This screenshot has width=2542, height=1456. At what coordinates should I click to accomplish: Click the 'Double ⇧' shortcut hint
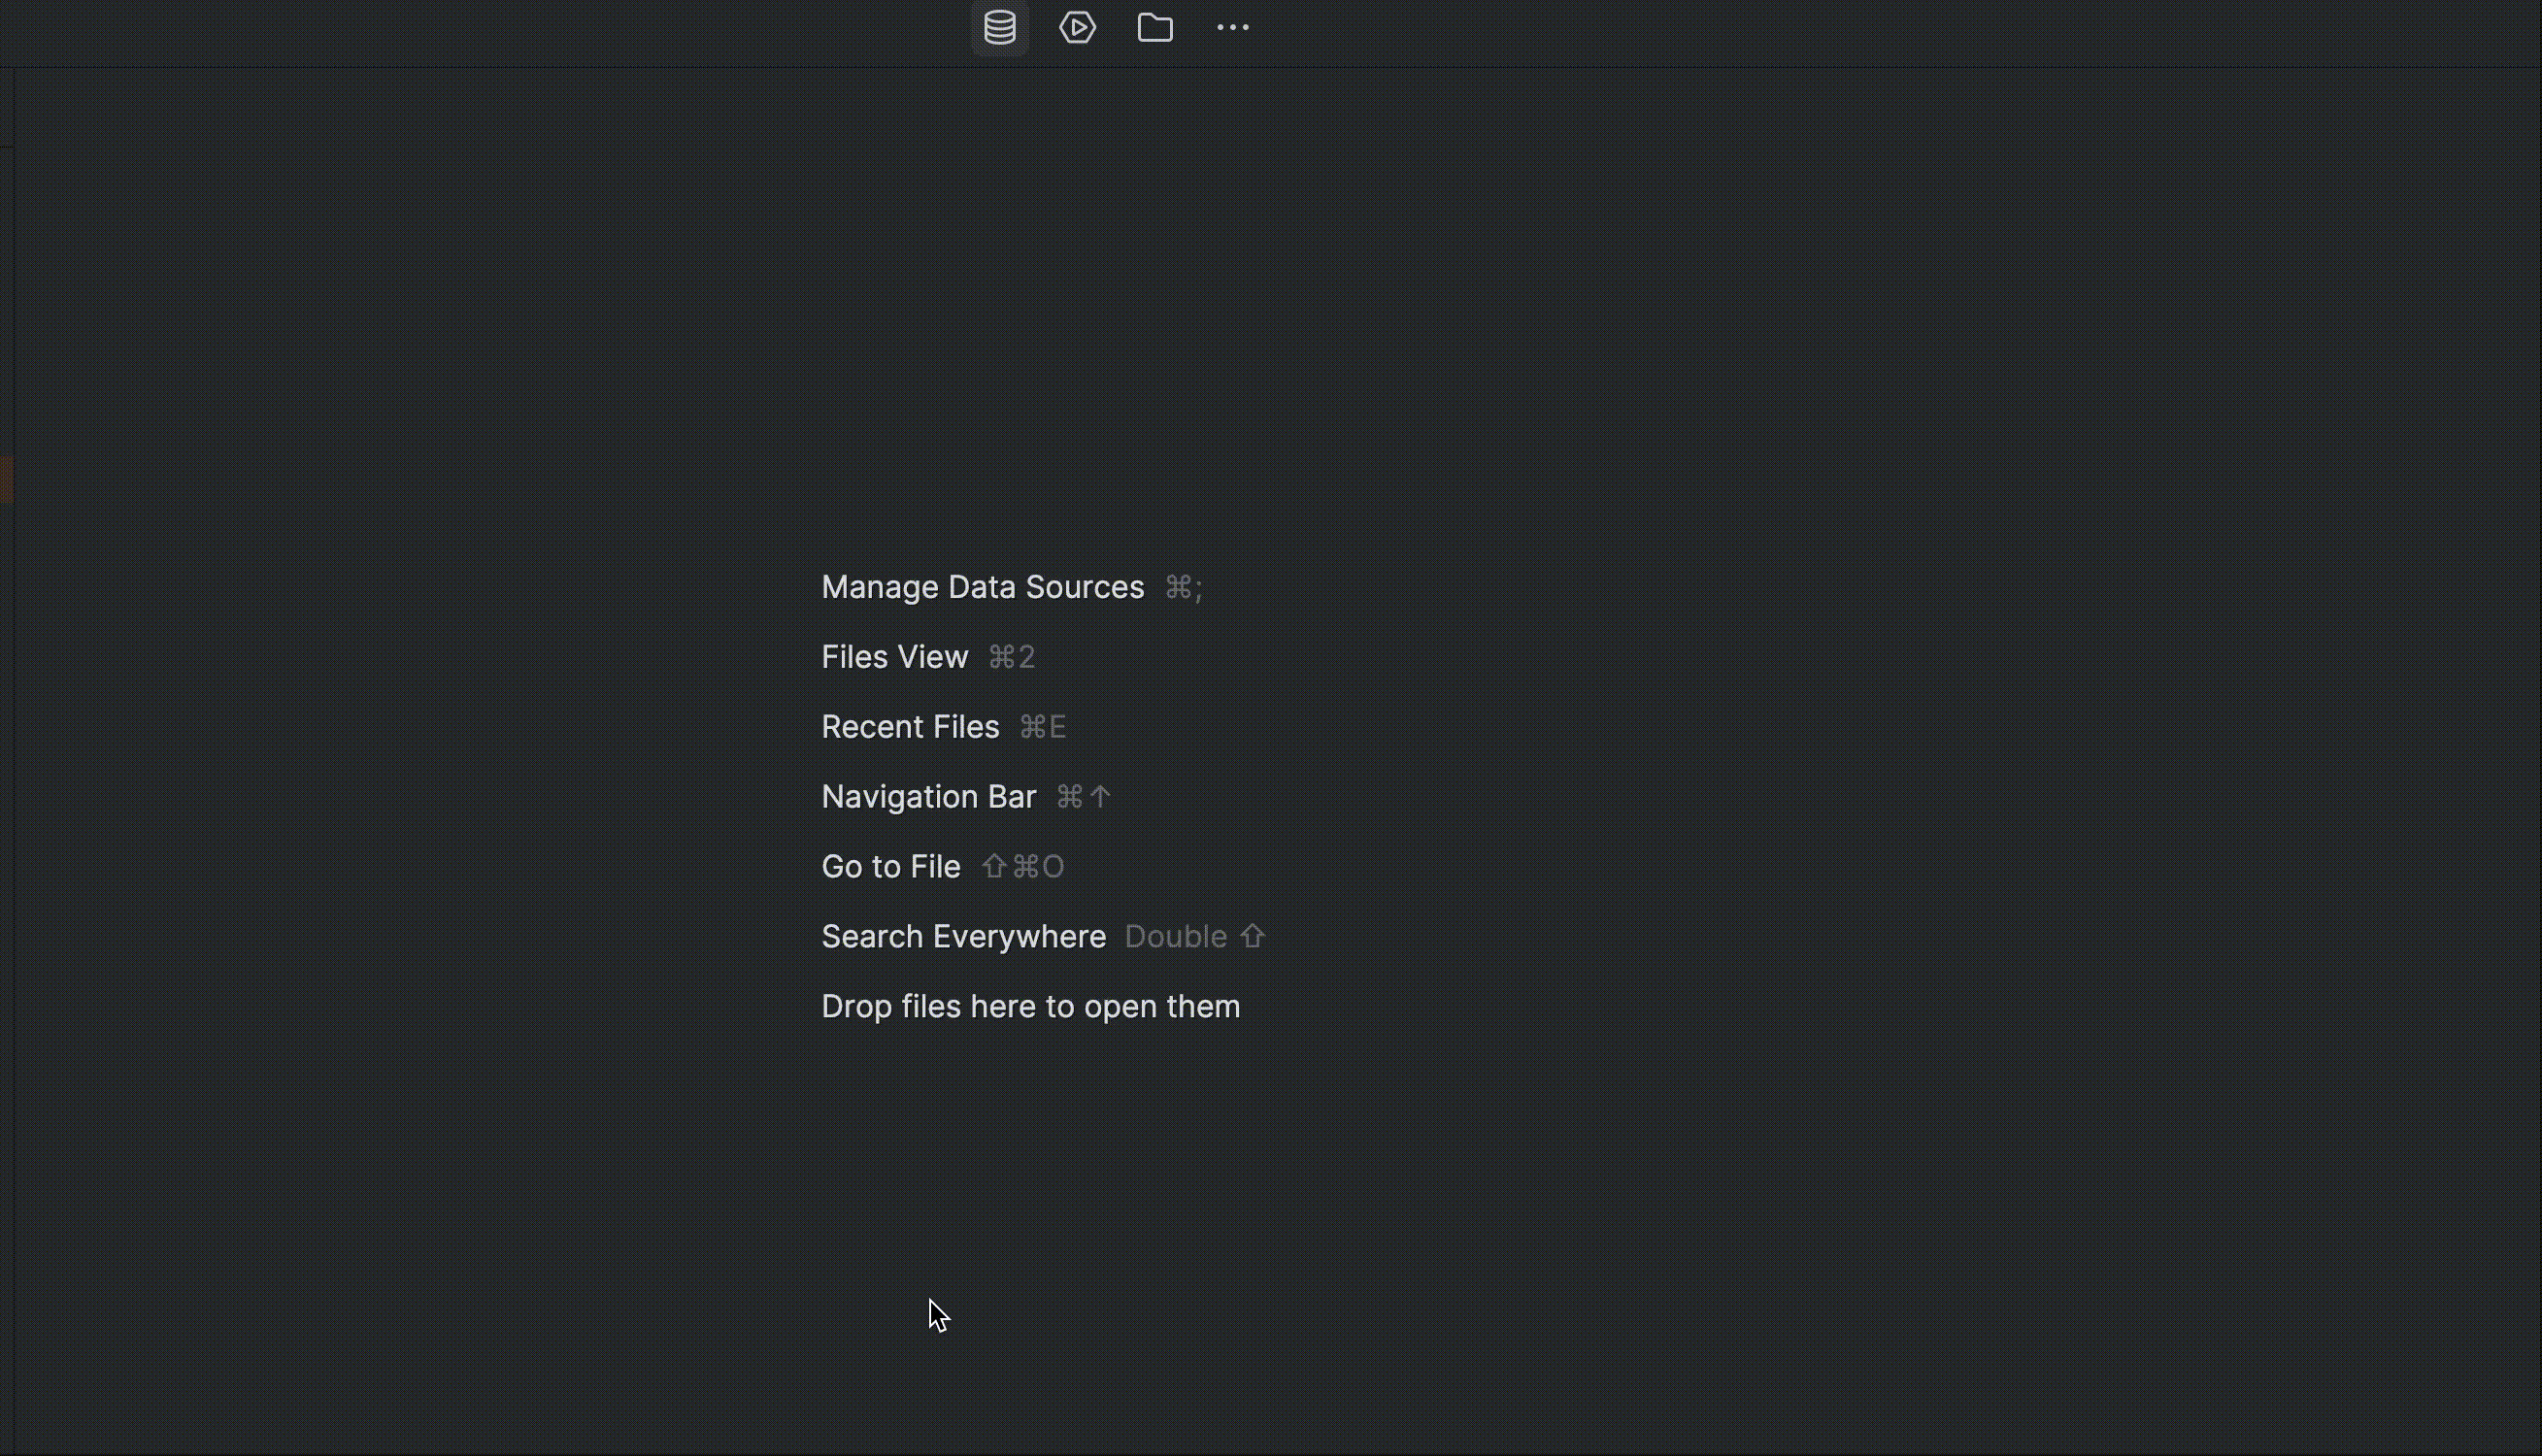pyautogui.click(x=1195, y=937)
